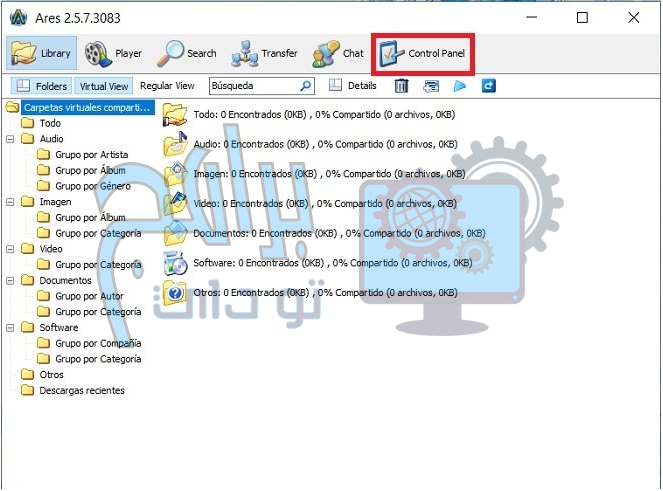The width and height of the screenshot is (663, 491).
Task: Toggle the Virtual View button
Action: click(104, 86)
